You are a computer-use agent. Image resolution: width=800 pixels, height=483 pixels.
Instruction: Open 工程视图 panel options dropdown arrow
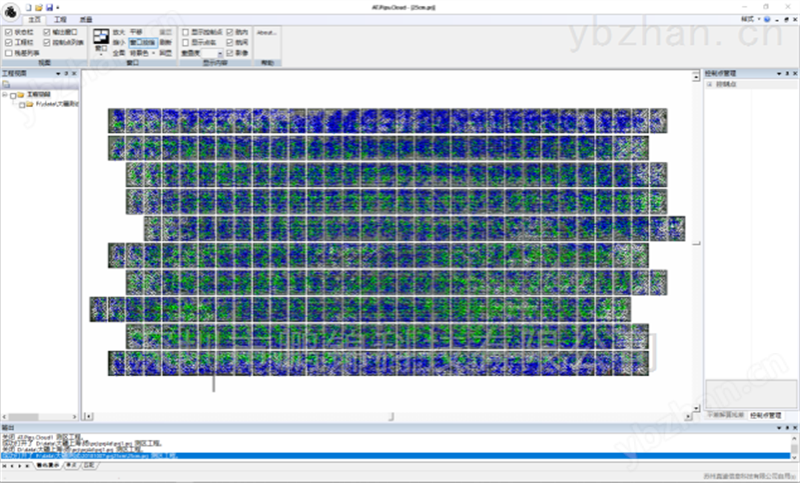[x=58, y=73]
